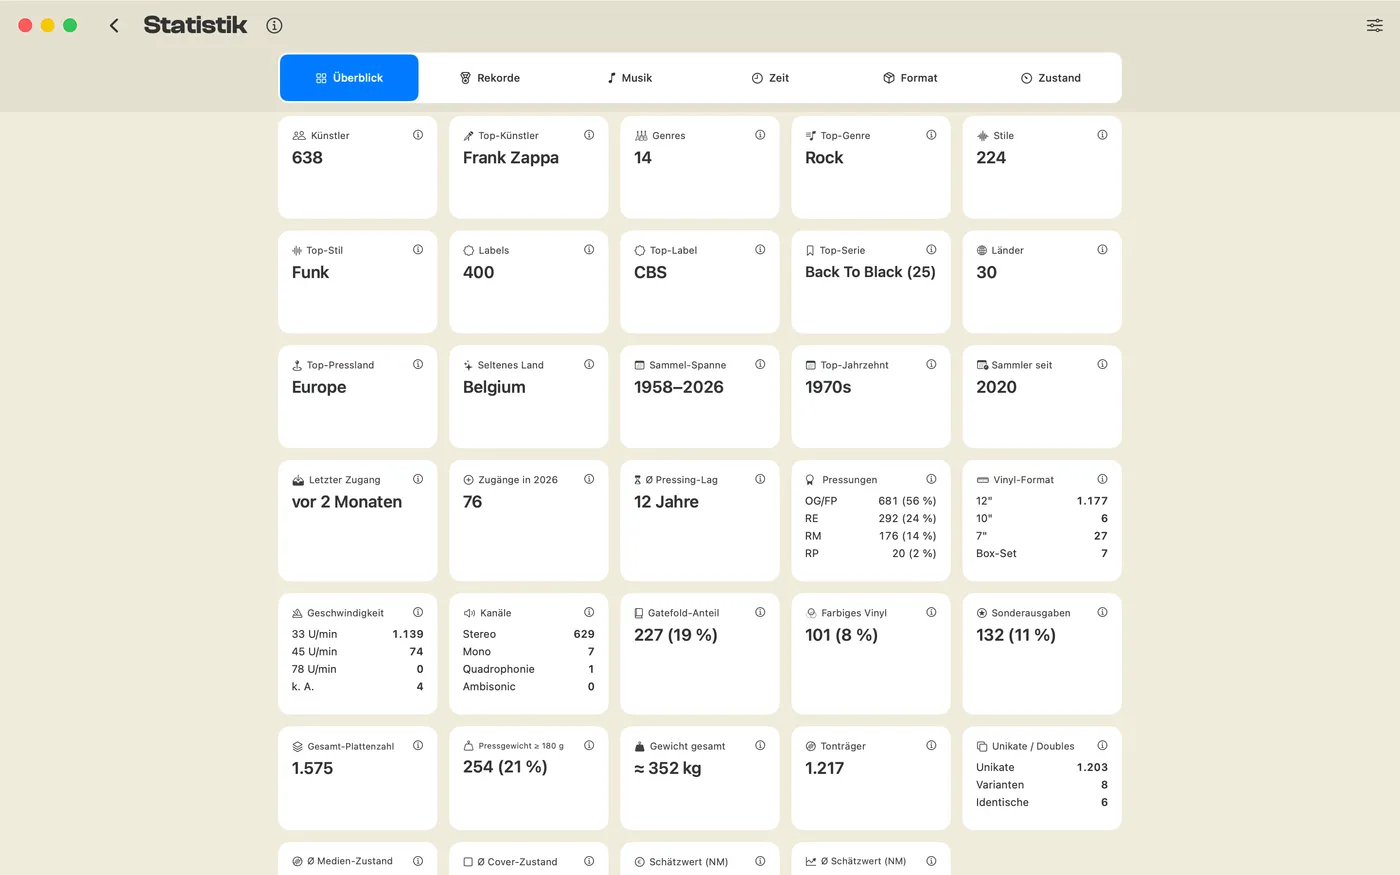This screenshot has width=1400, height=875.
Task: Select the Überblick tab
Action: click(x=349, y=78)
